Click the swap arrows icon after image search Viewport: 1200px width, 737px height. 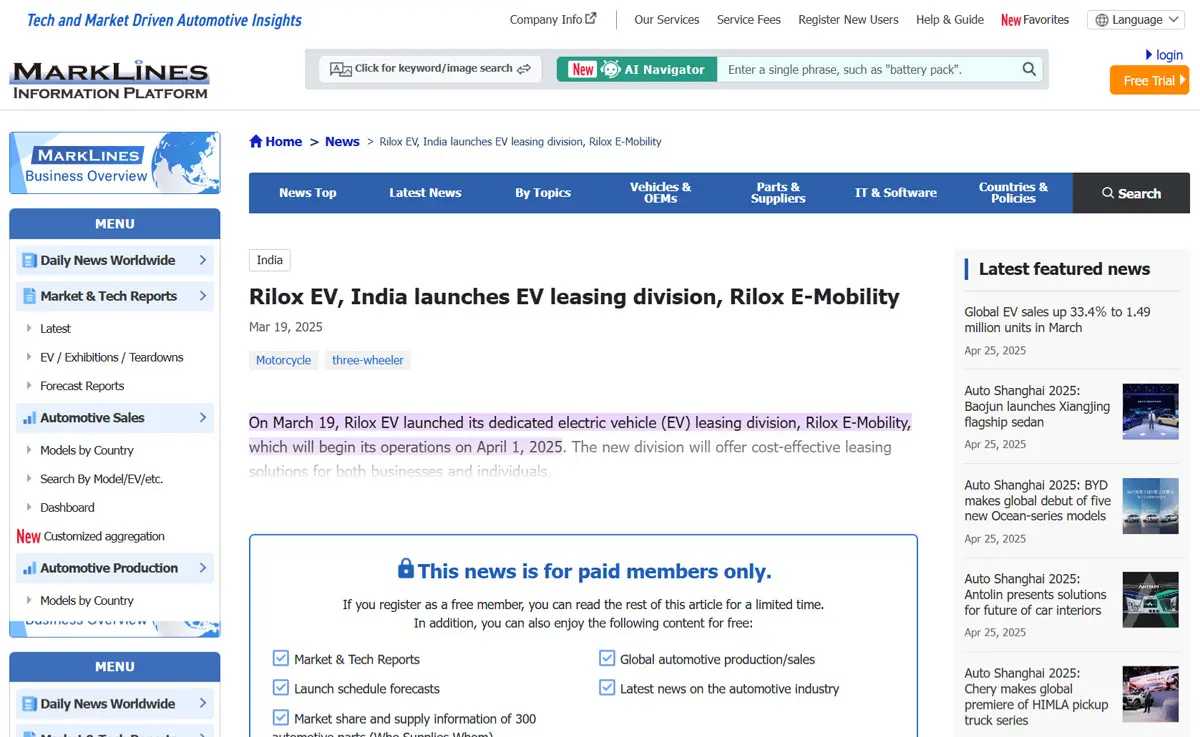pyautogui.click(x=523, y=68)
